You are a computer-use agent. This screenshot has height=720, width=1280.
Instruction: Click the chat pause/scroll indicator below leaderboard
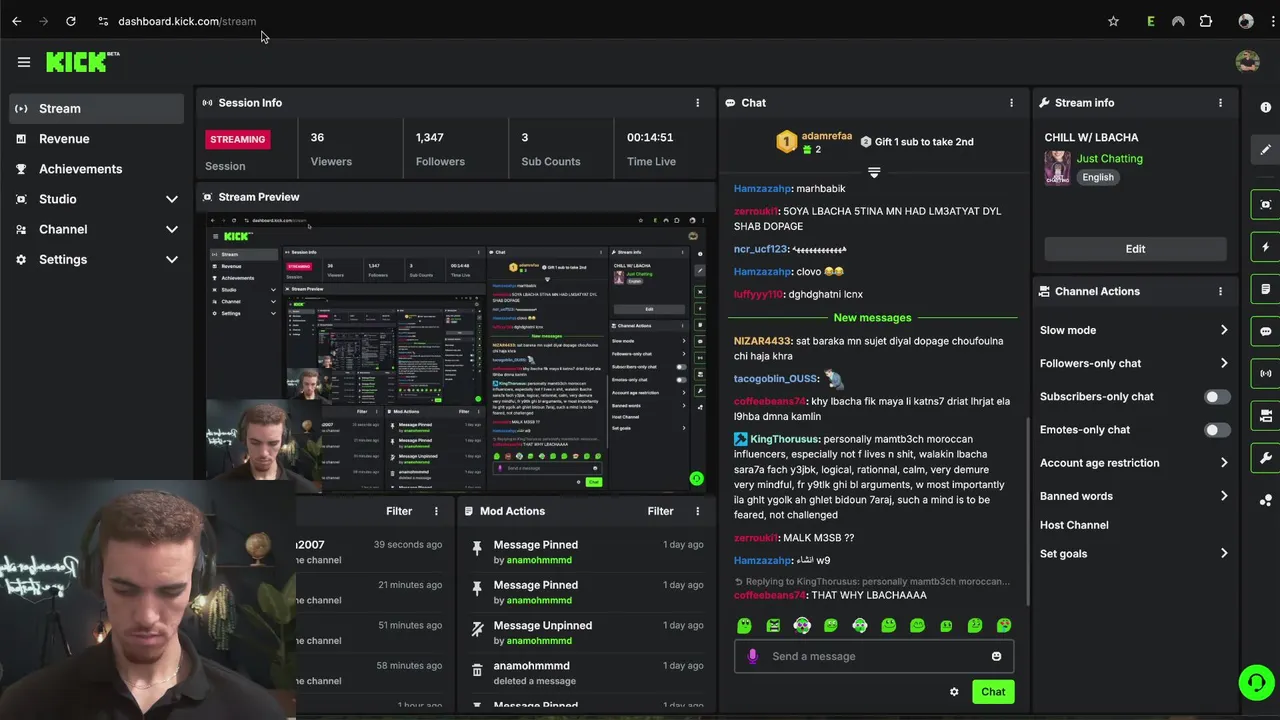tap(874, 173)
